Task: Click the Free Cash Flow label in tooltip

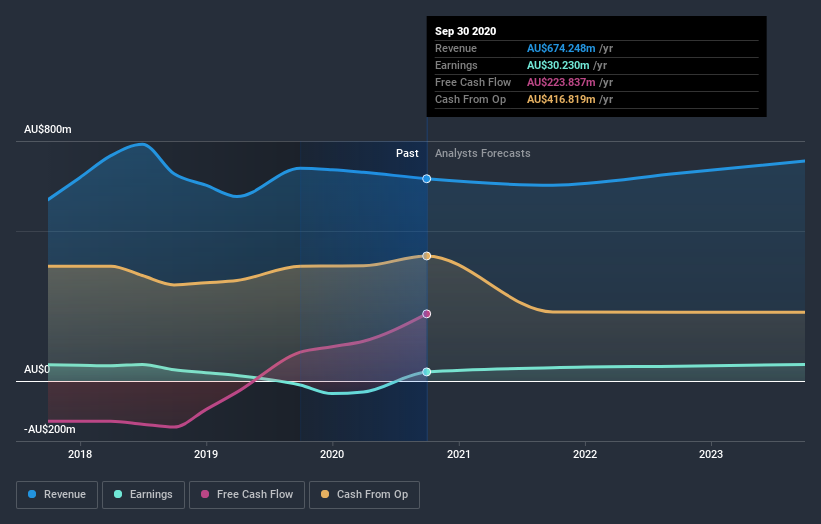Action: click(473, 83)
